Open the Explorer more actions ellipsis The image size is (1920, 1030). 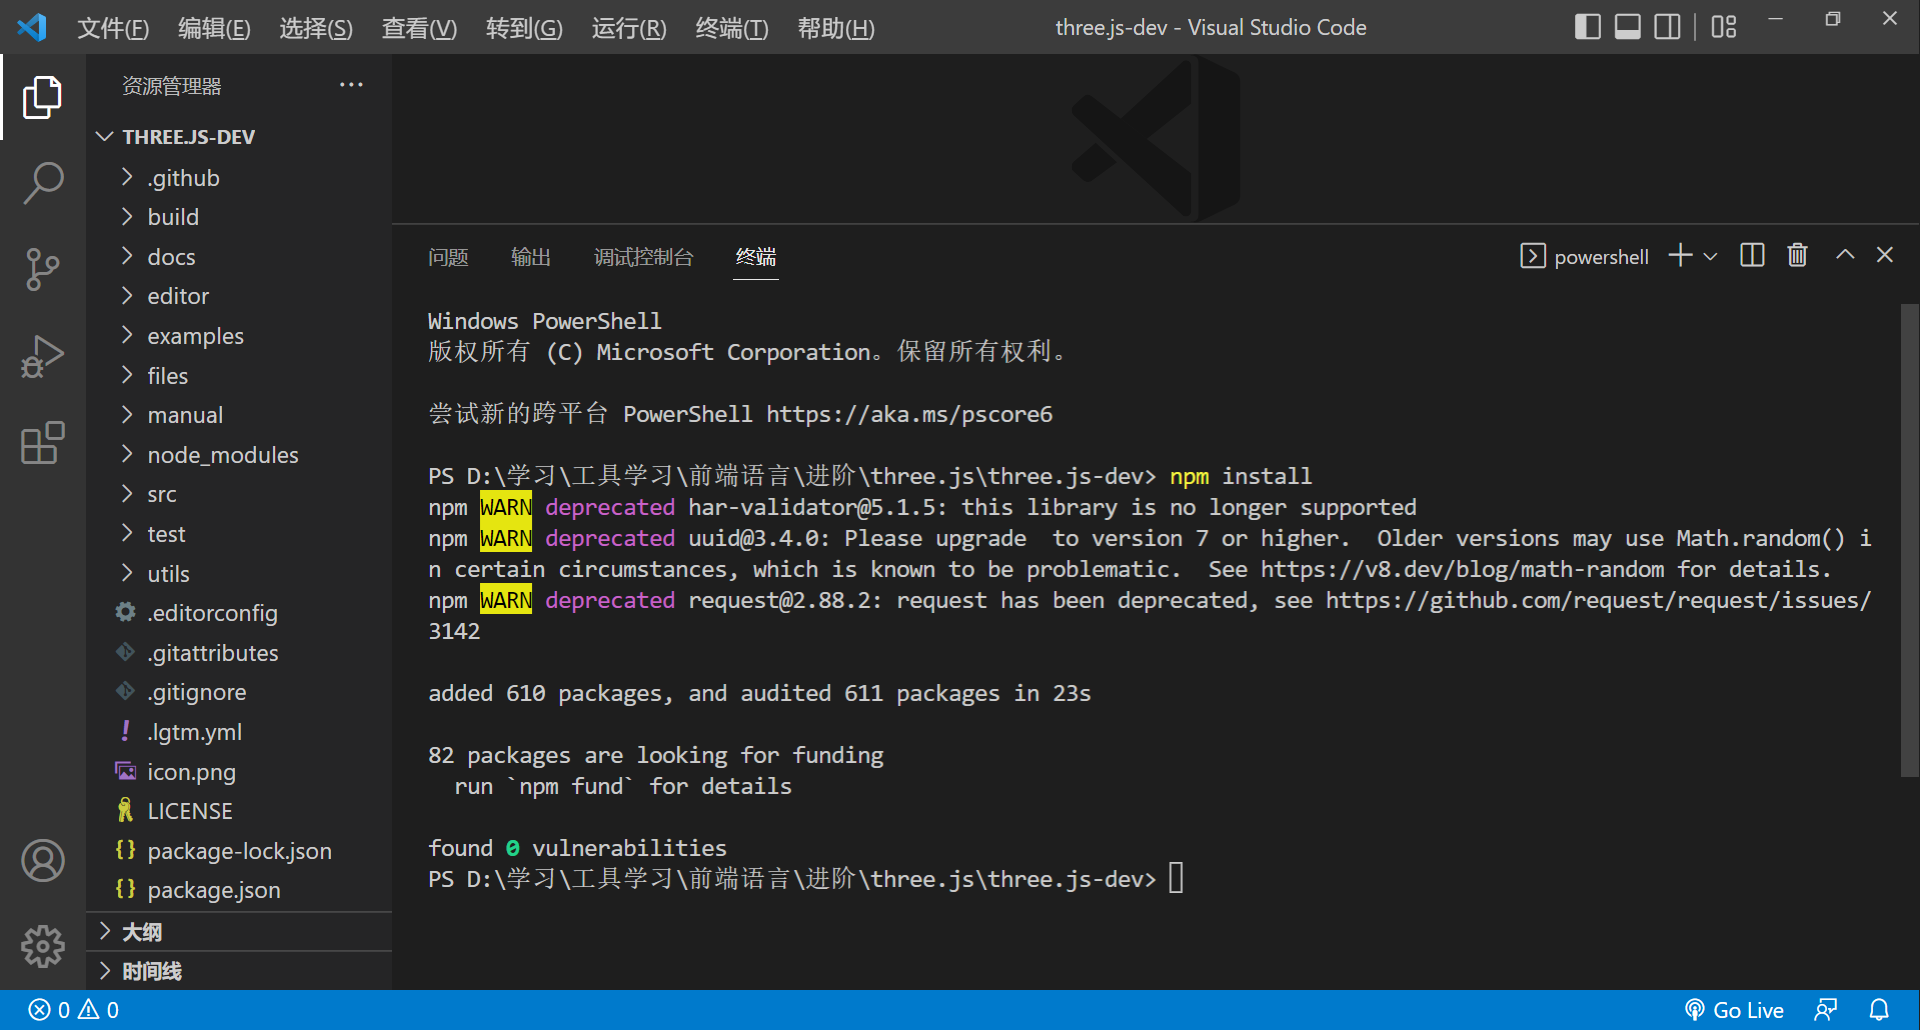pyautogui.click(x=351, y=85)
